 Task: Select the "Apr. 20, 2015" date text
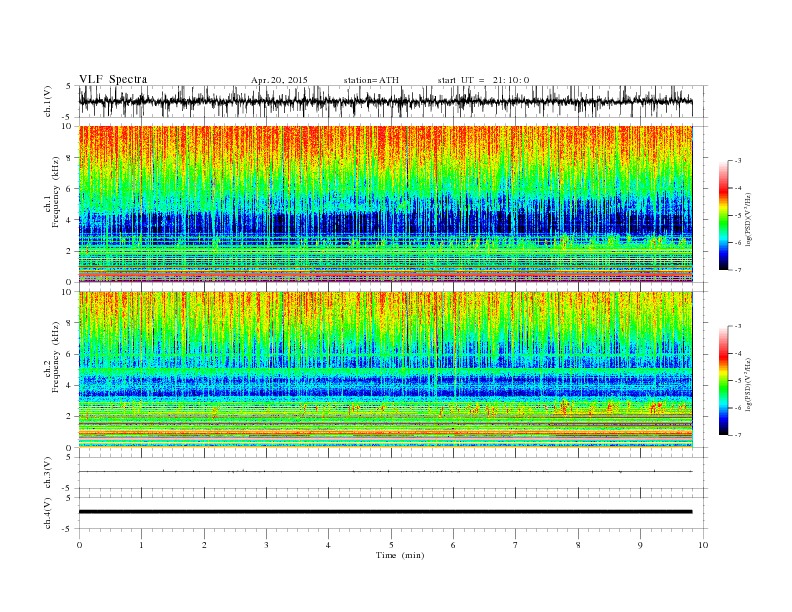point(279,80)
